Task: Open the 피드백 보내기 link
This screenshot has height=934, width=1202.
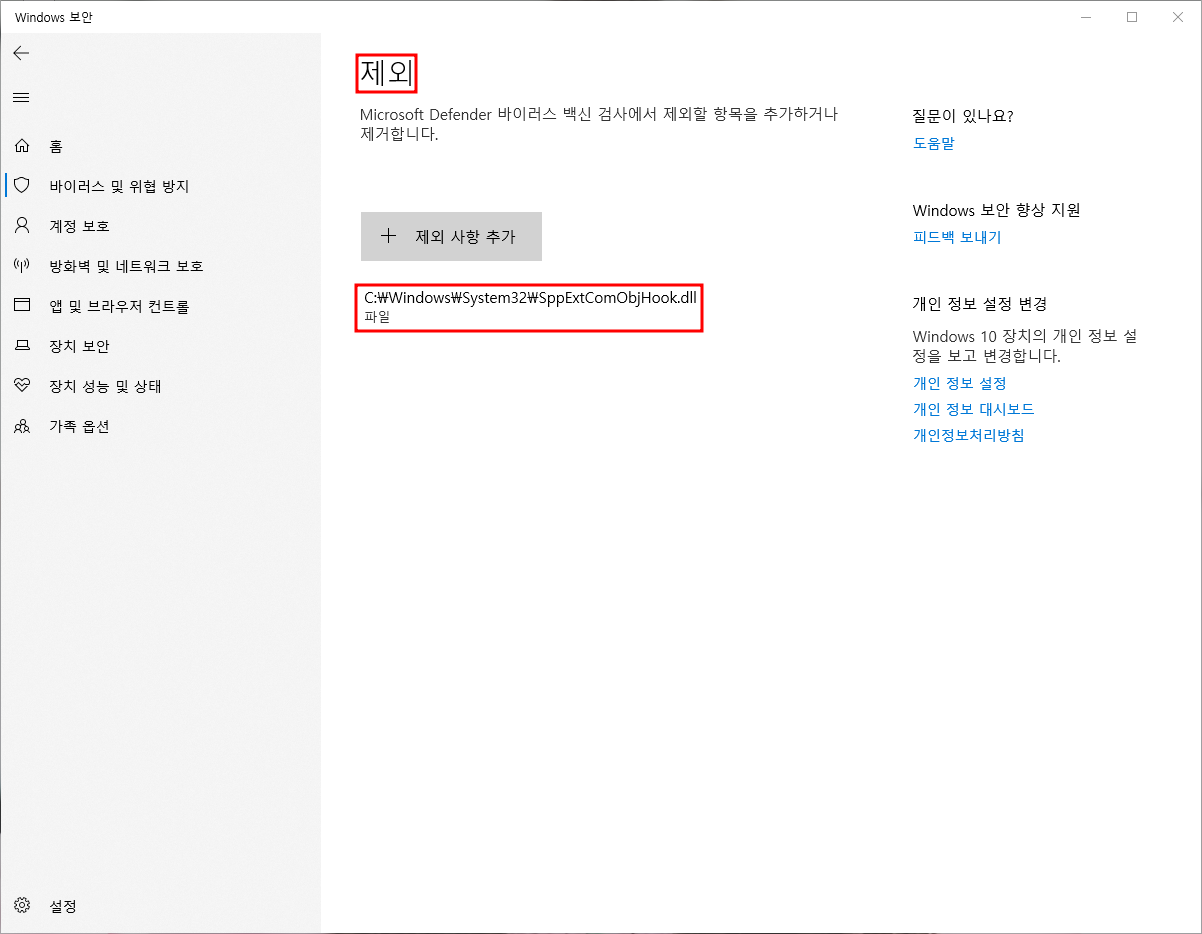Action: (957, 237)
